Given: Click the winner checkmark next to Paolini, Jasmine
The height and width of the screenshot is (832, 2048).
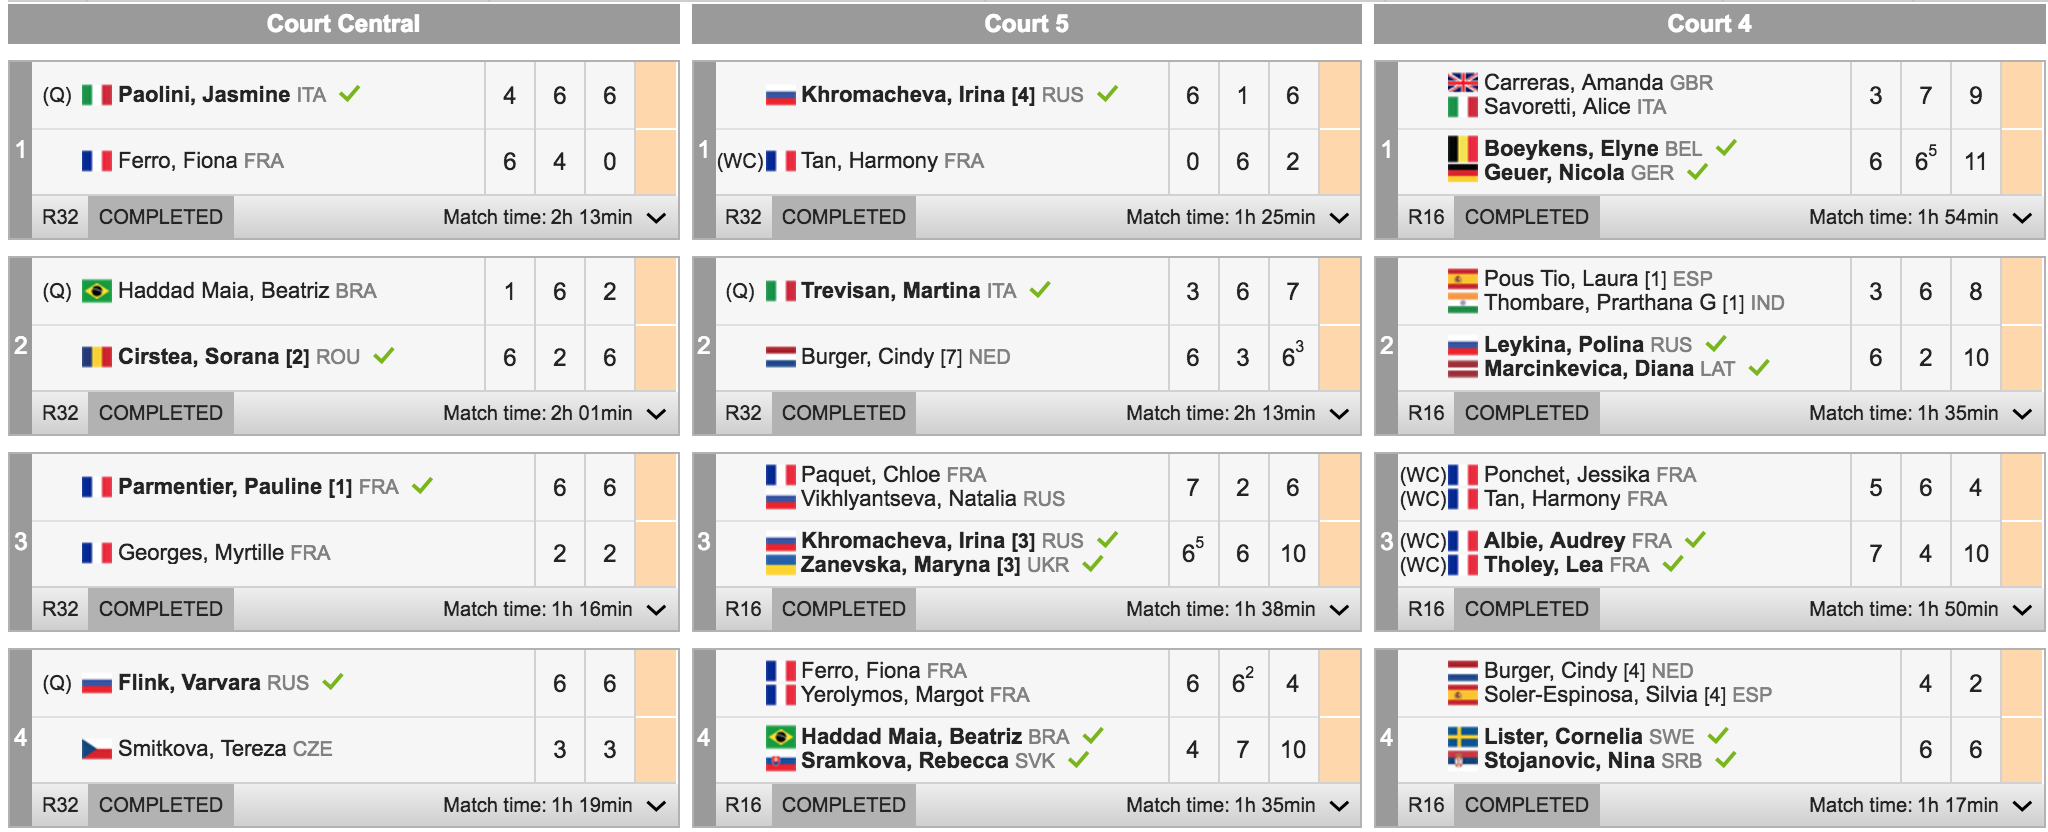Looking at the screenshot, I should (x=349, y=94).
